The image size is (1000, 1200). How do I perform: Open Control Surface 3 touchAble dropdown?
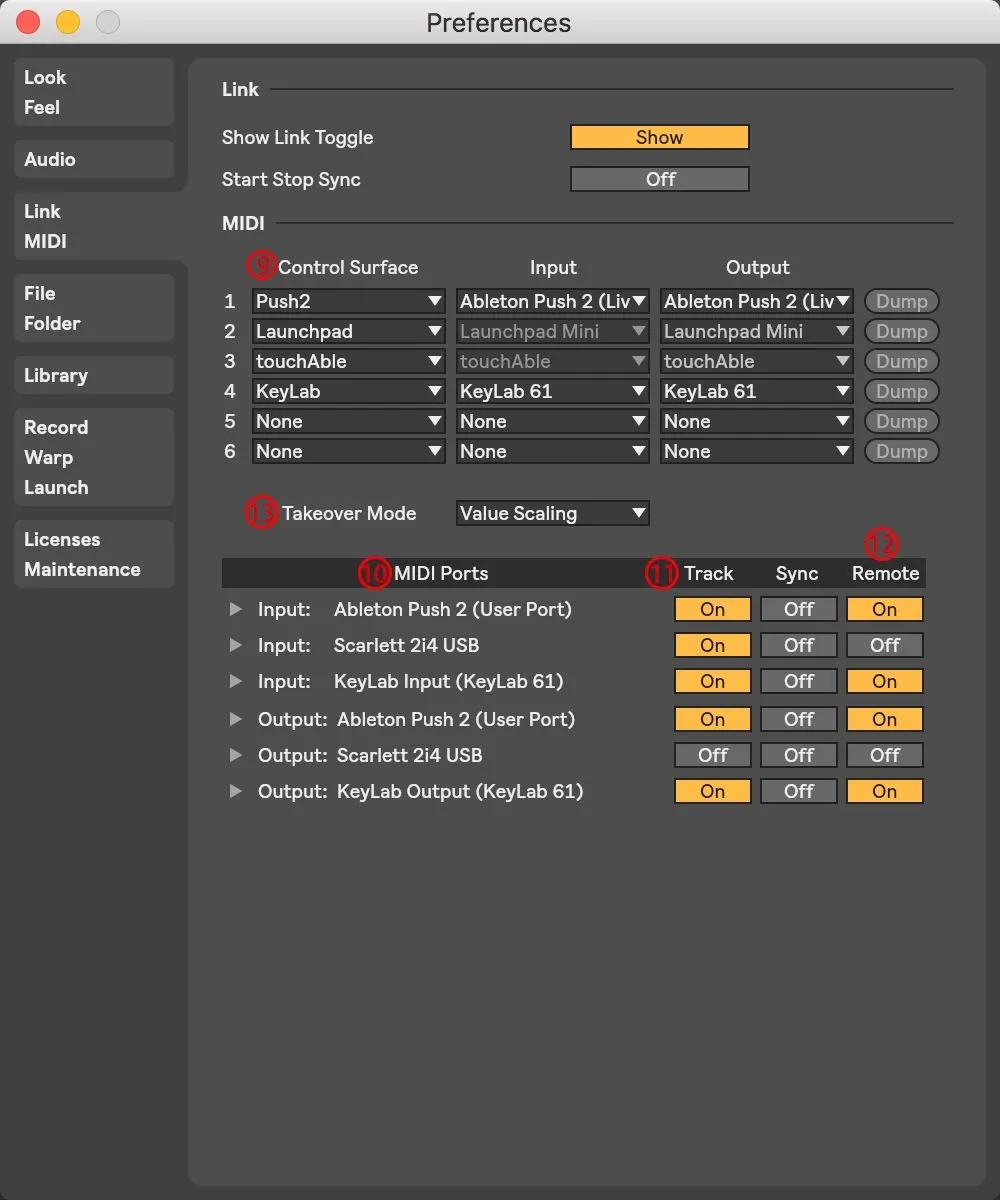coord(349,361)
